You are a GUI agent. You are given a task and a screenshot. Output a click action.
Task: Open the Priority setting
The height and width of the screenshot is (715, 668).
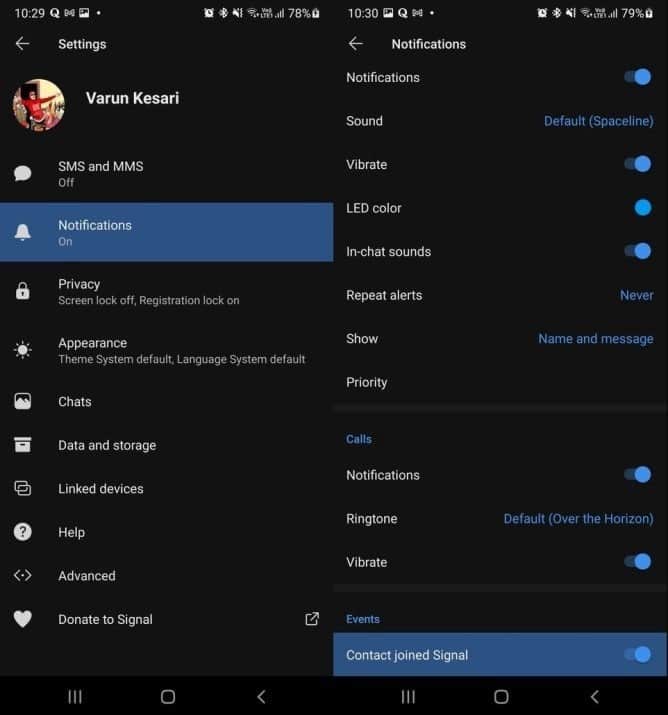pos(500,382)
